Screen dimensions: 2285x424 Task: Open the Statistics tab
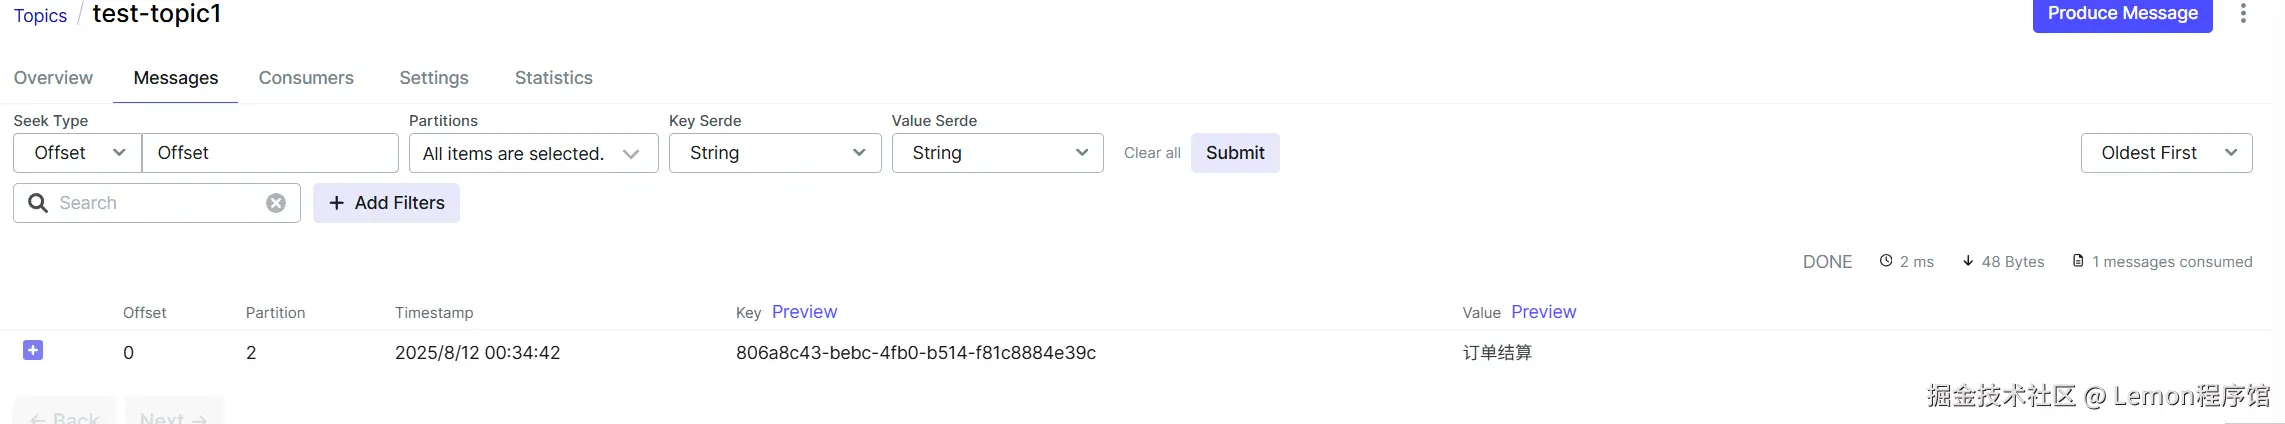coord(554,78)
